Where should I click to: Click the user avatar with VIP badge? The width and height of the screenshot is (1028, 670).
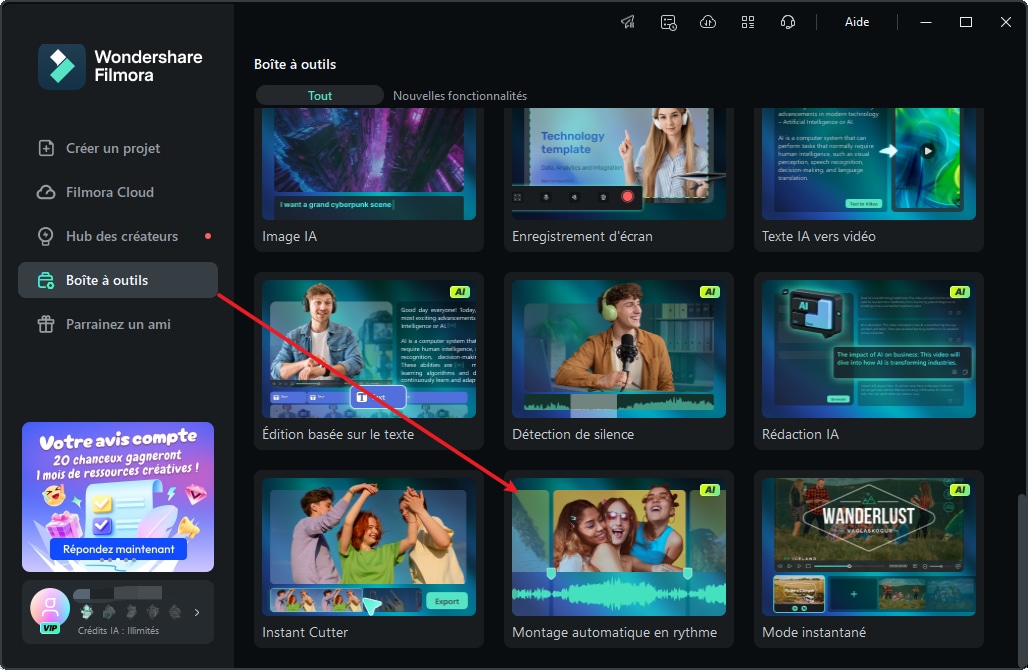(x=50, y=610)
